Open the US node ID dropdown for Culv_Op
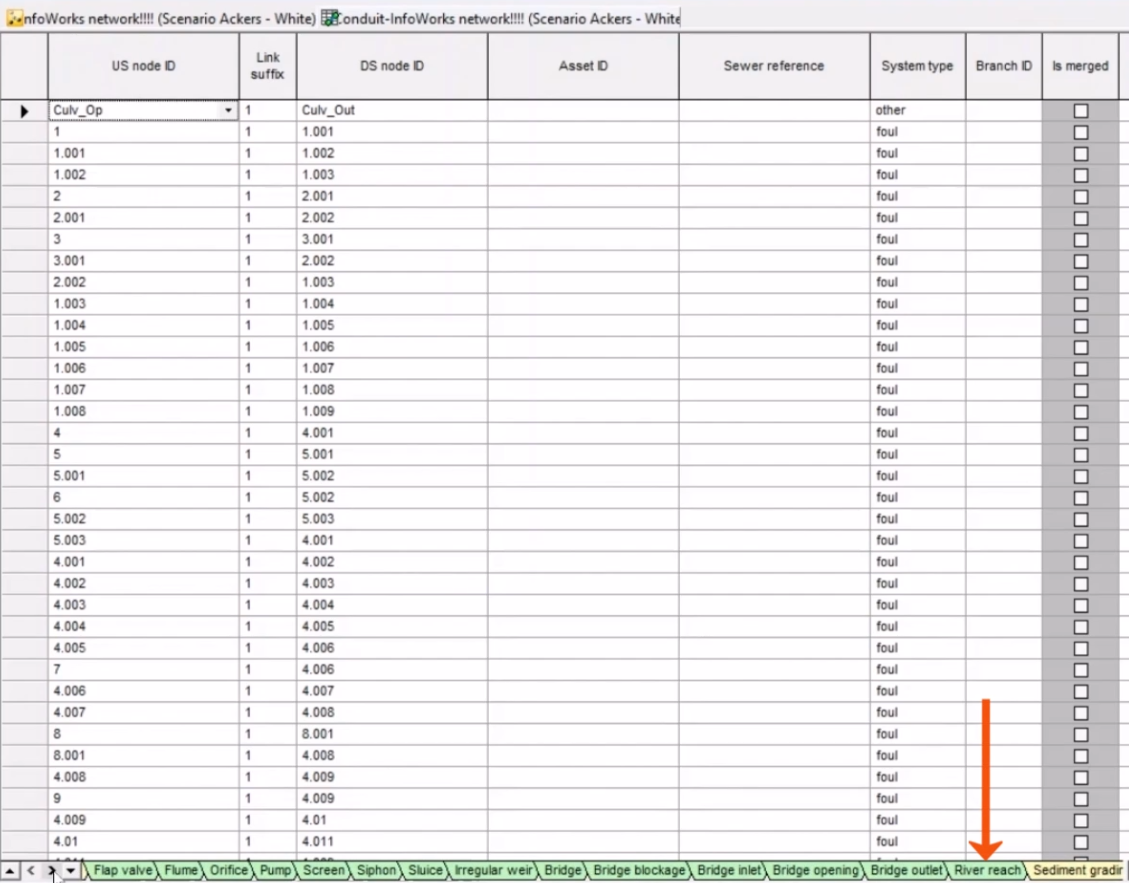The image size is (1129, 883). pyautogui.click(x=229, y=111)
